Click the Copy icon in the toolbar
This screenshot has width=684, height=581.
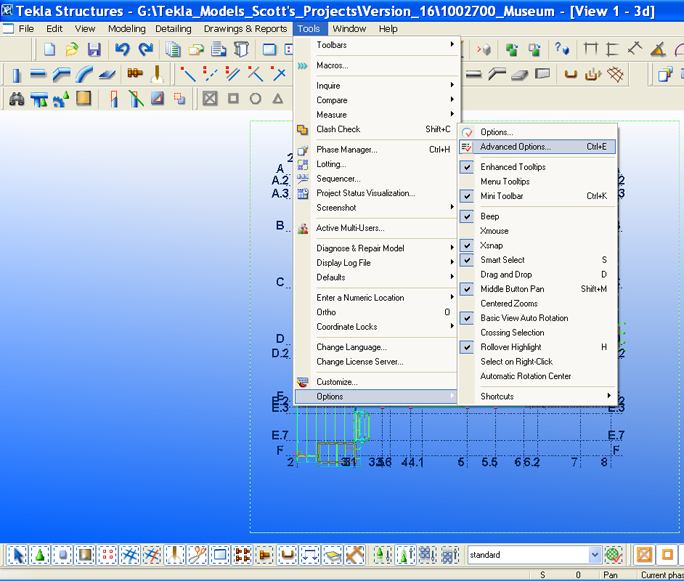pyautogui.click(x=173, y=49)
